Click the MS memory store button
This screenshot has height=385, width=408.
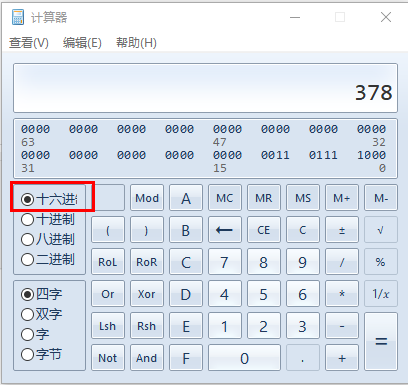click(x=303, y=198)
